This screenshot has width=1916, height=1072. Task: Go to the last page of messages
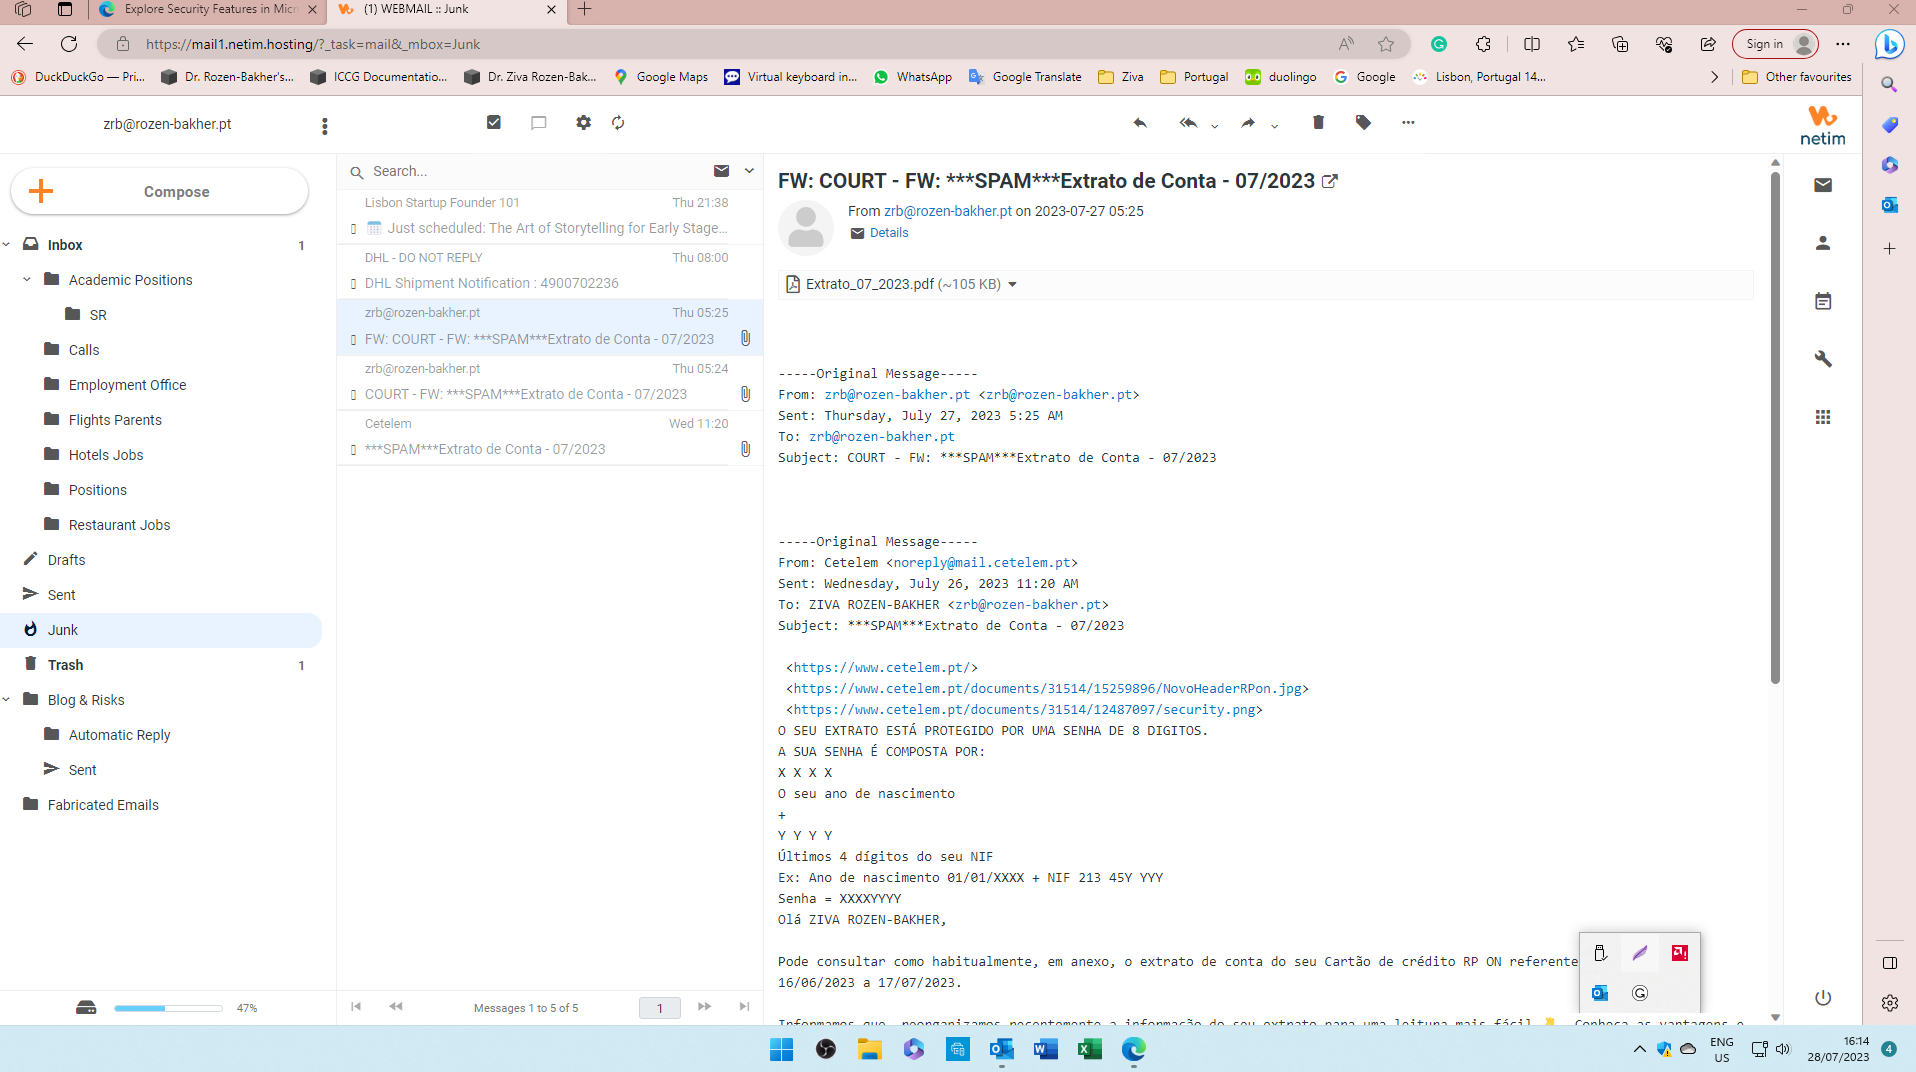tap(744, 1007)
